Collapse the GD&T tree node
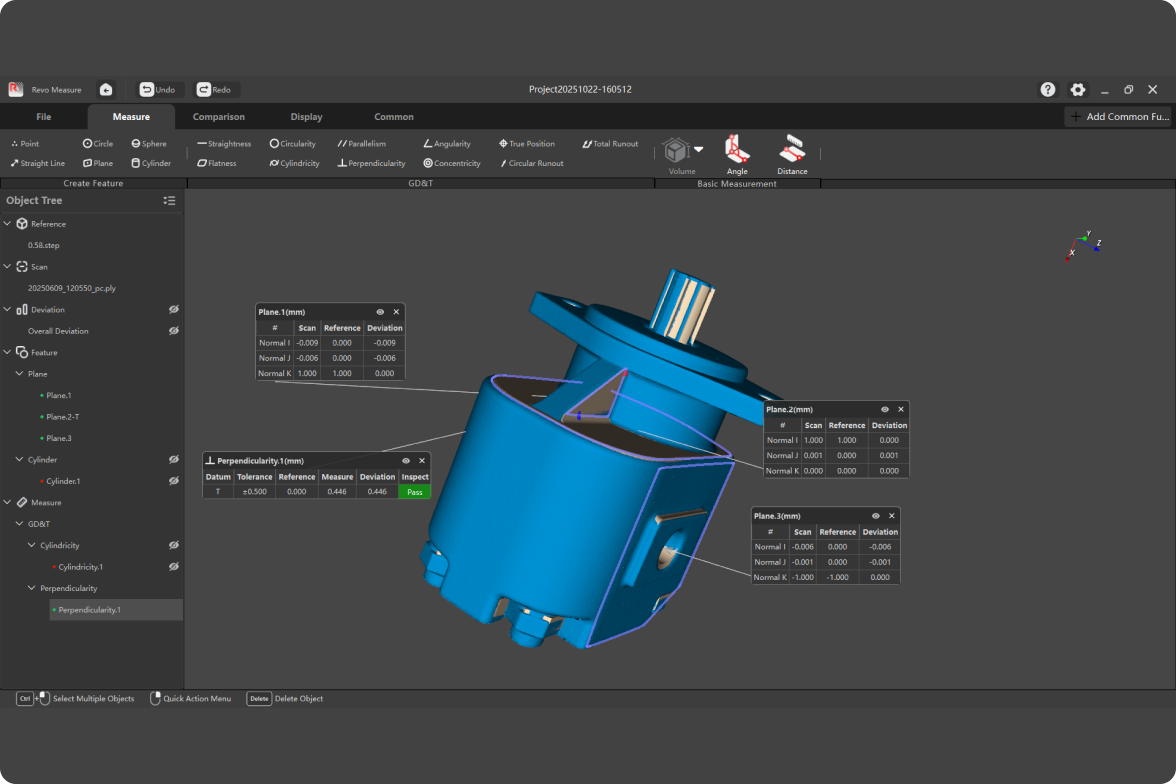The width and height of the screenshot is (1176, 784). pyautogui.click(x=20, y=524)
